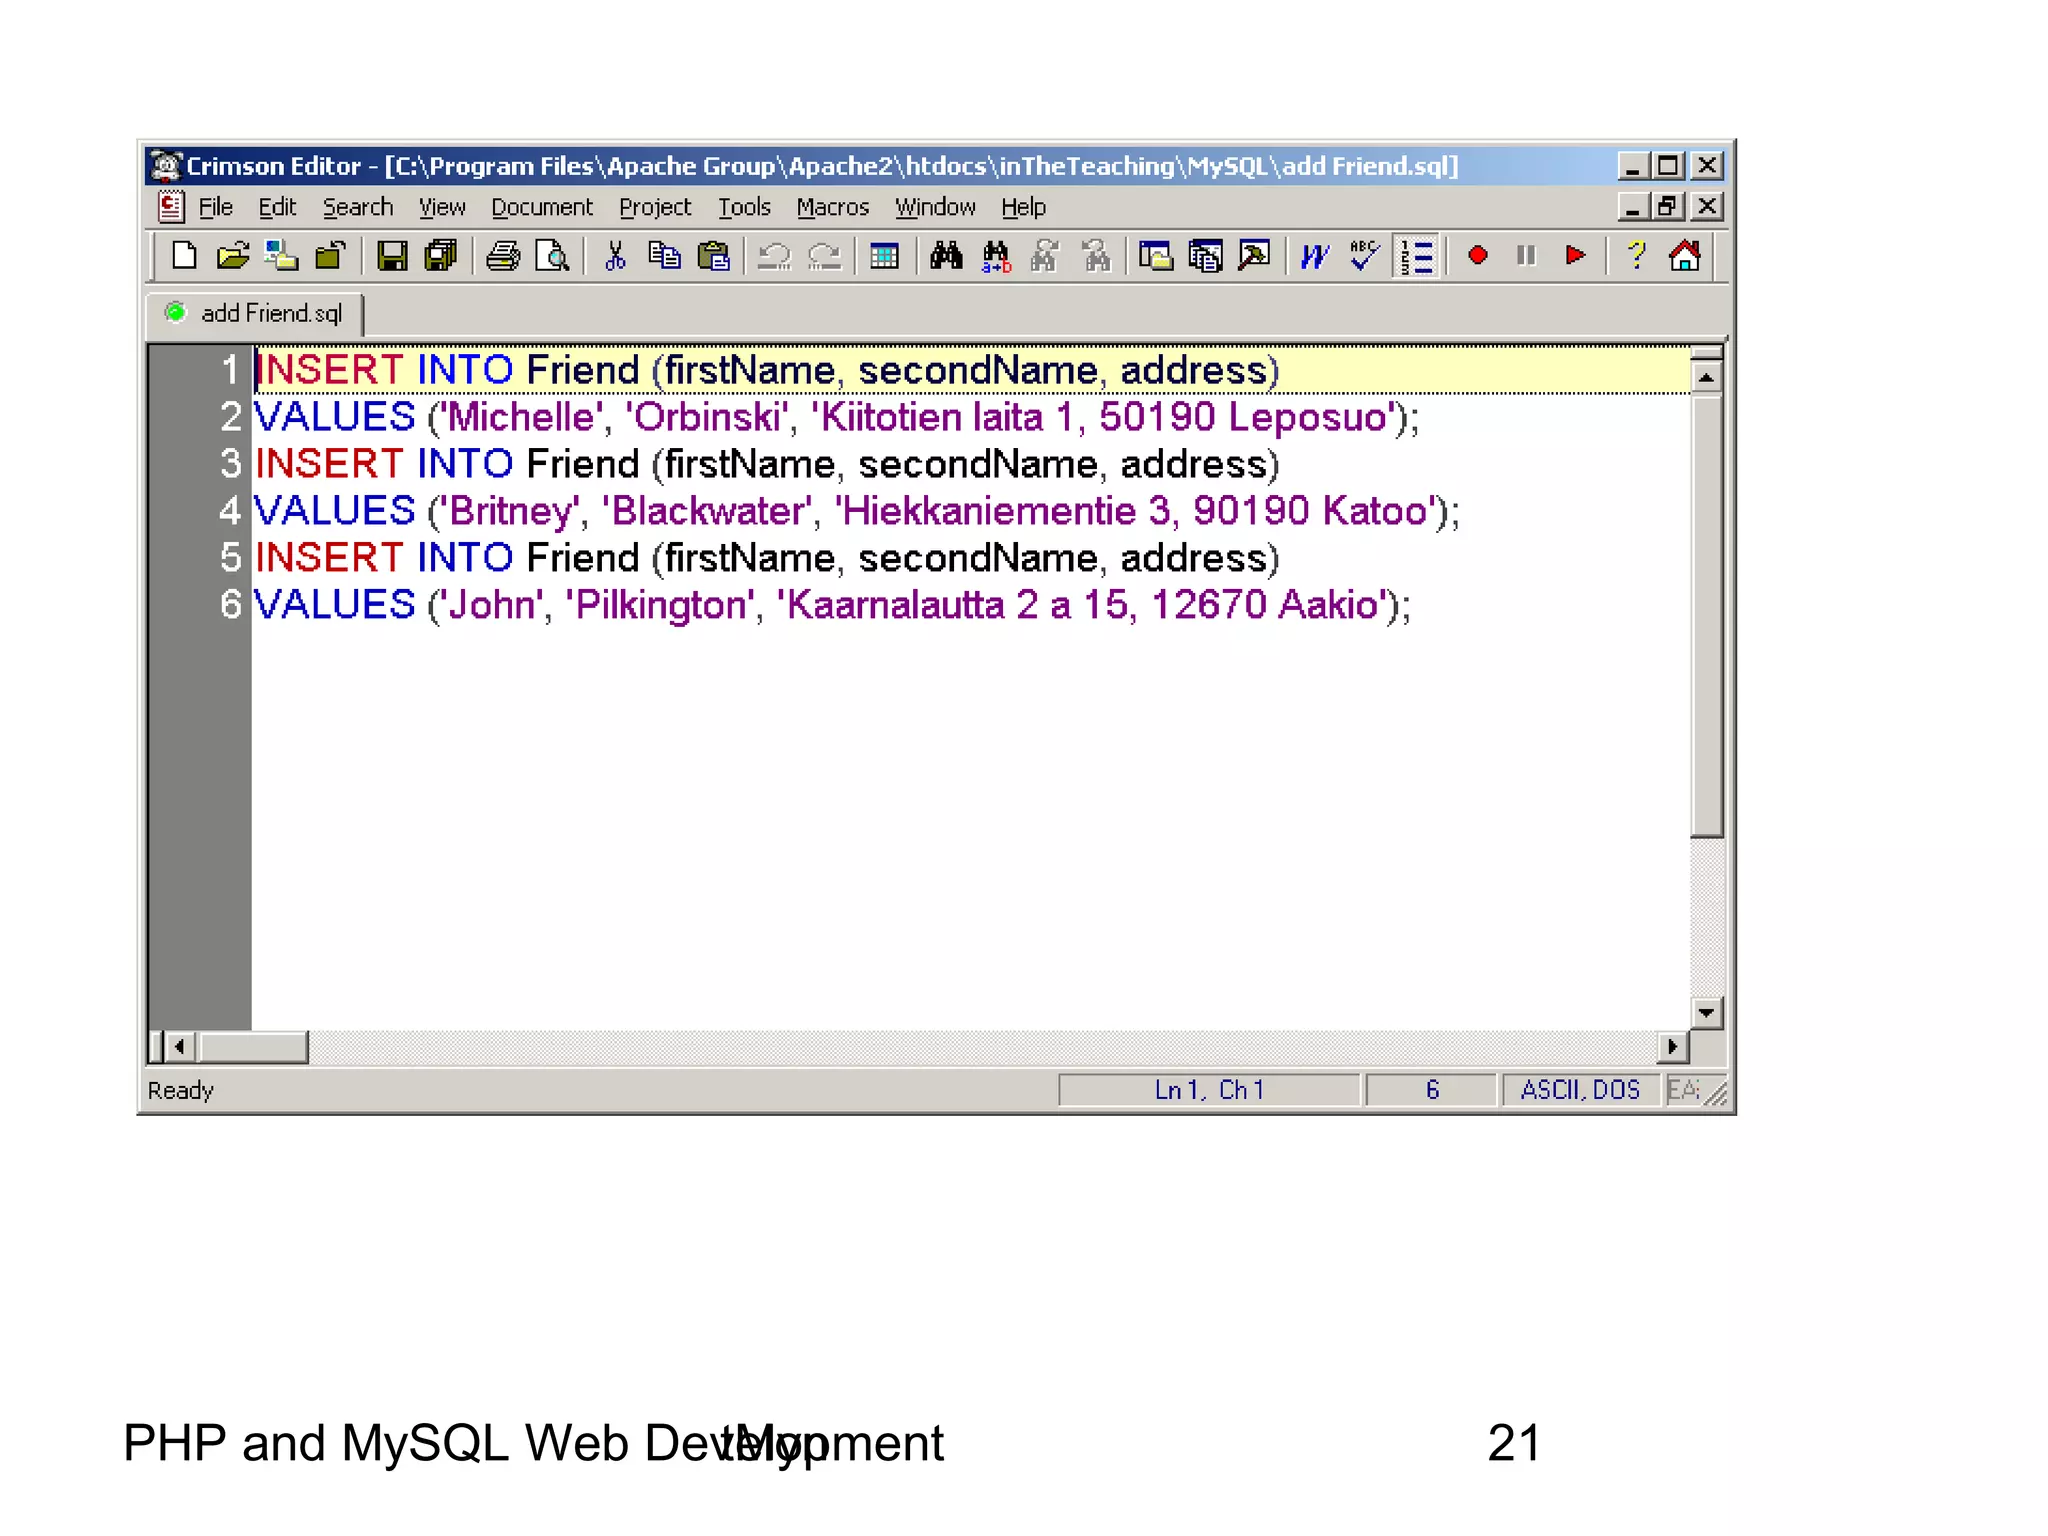Click 'Ln 1, Ch 1' status field
This screenshot has height=1536, width=2048.
(x=1210, y=1090)
